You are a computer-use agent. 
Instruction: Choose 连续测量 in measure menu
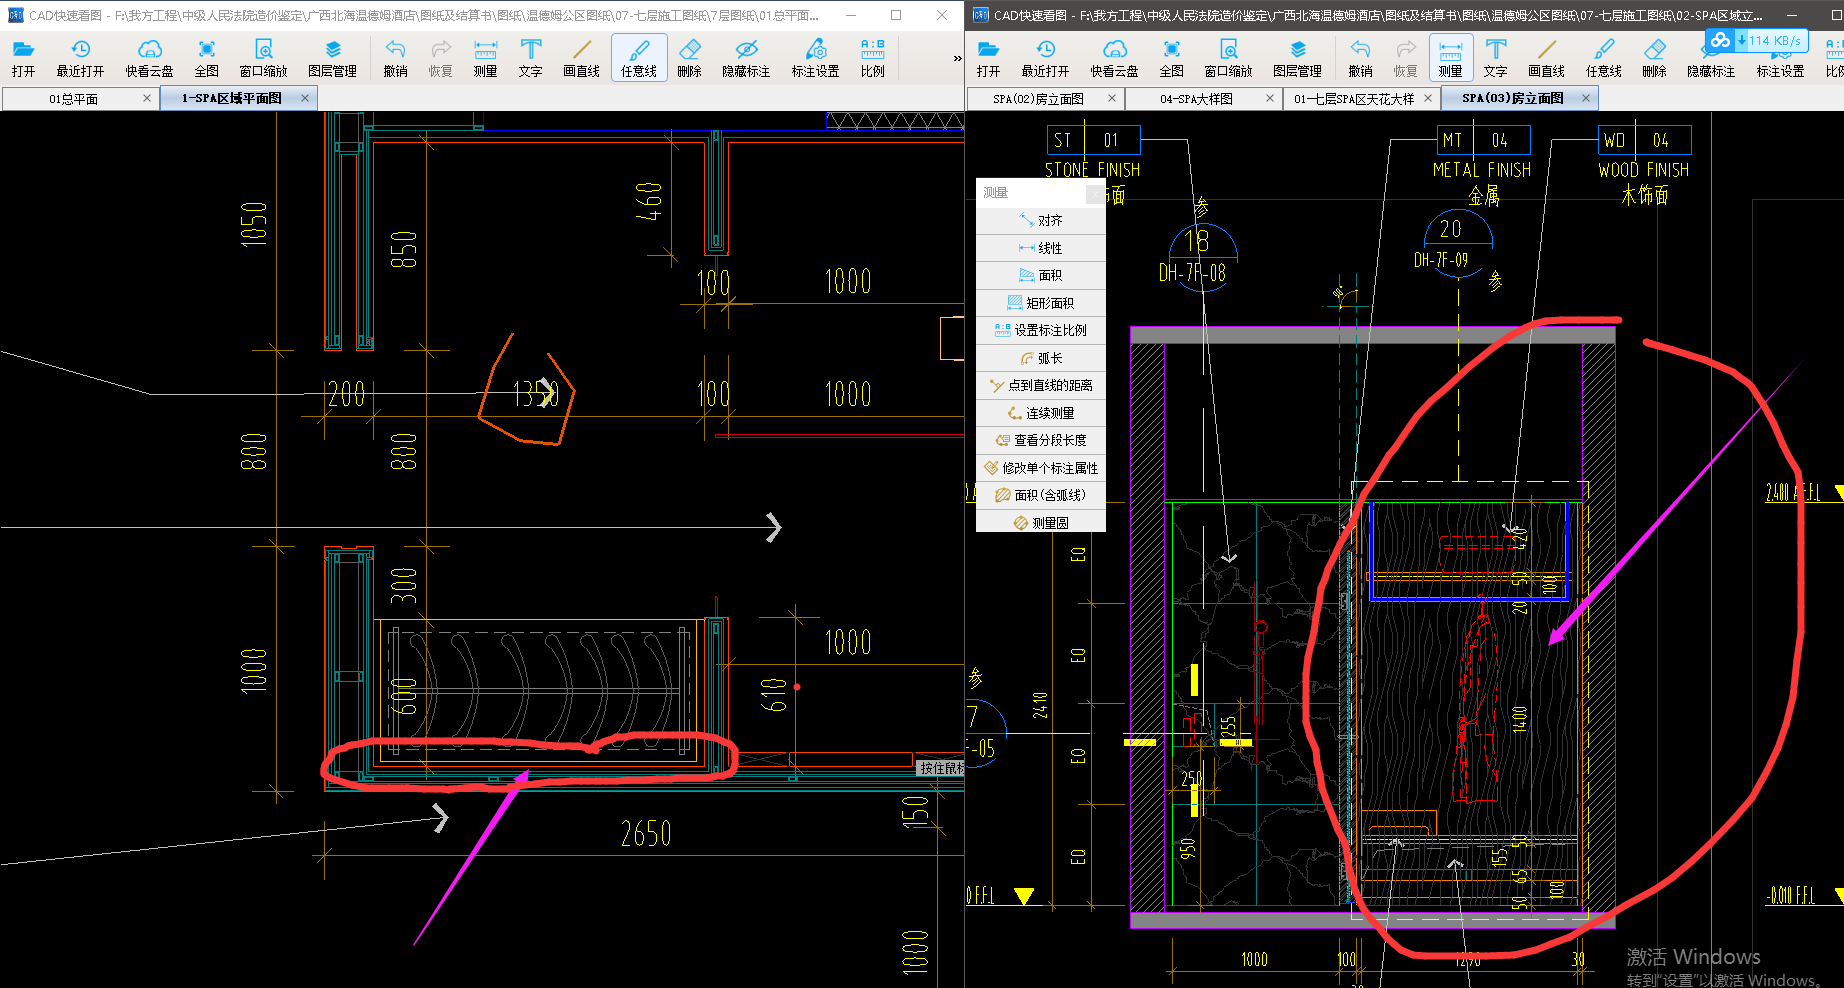coord(1041,413)
